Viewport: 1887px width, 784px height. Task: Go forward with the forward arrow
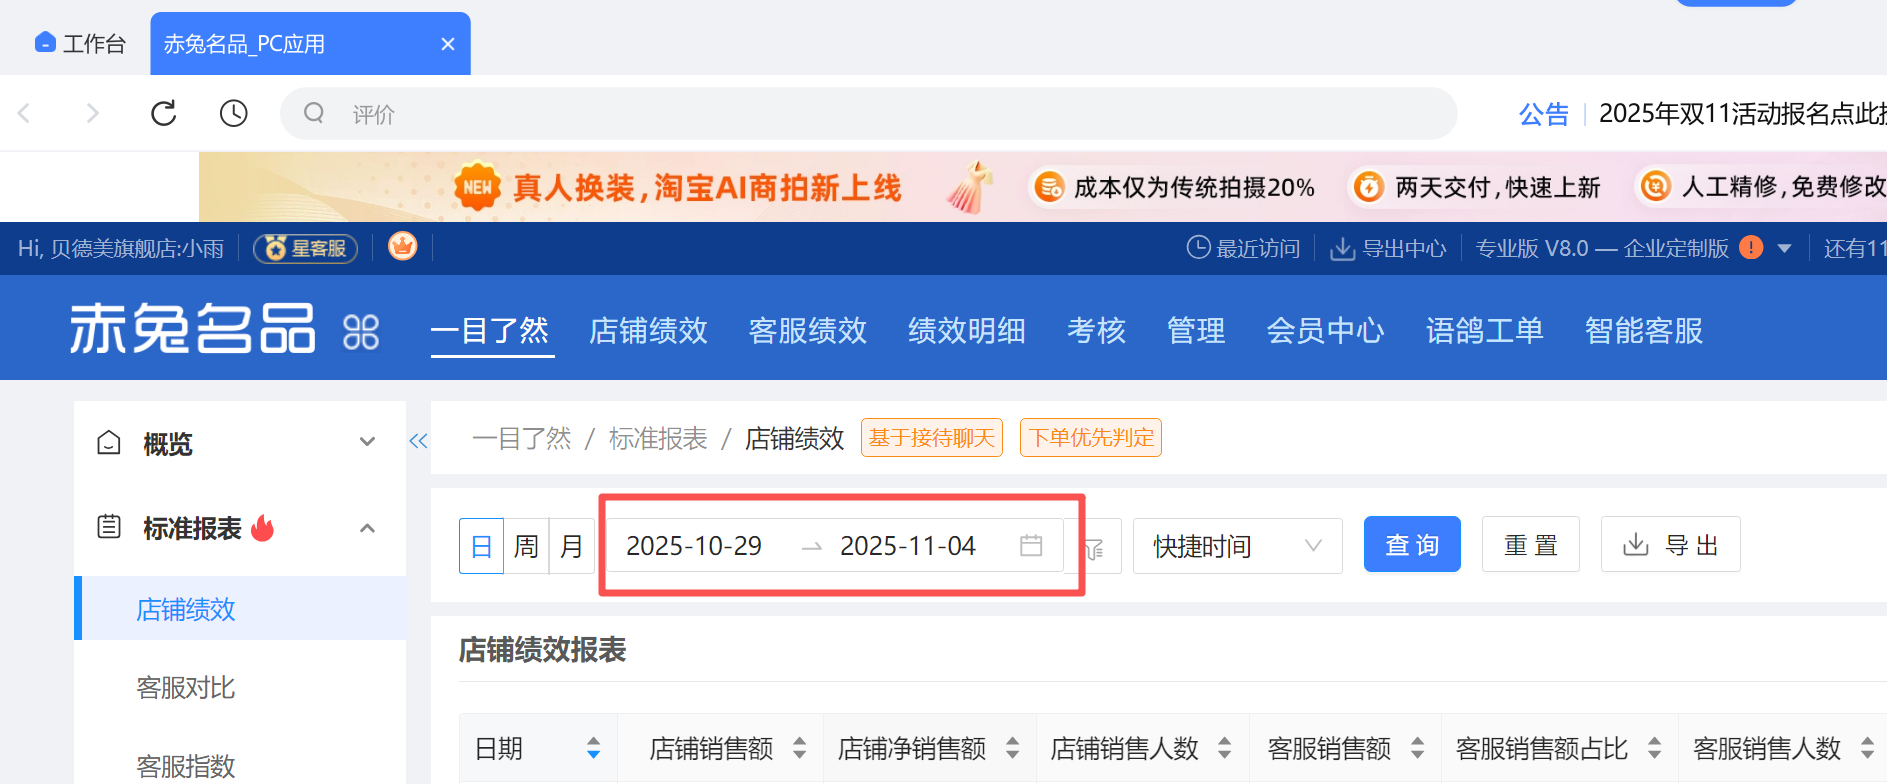[x=92, y=113]
